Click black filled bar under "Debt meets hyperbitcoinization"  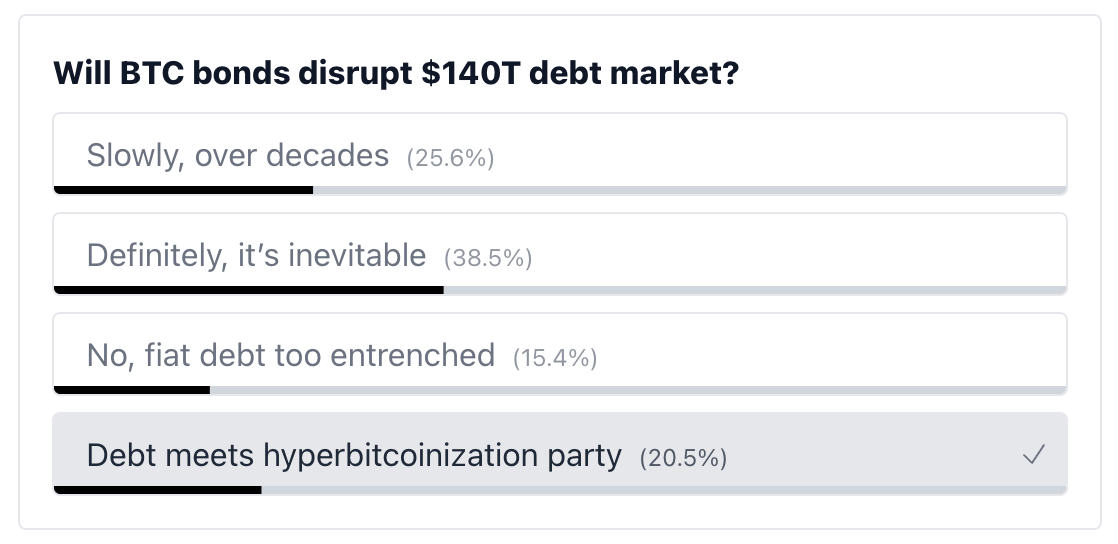click(157, 489)
